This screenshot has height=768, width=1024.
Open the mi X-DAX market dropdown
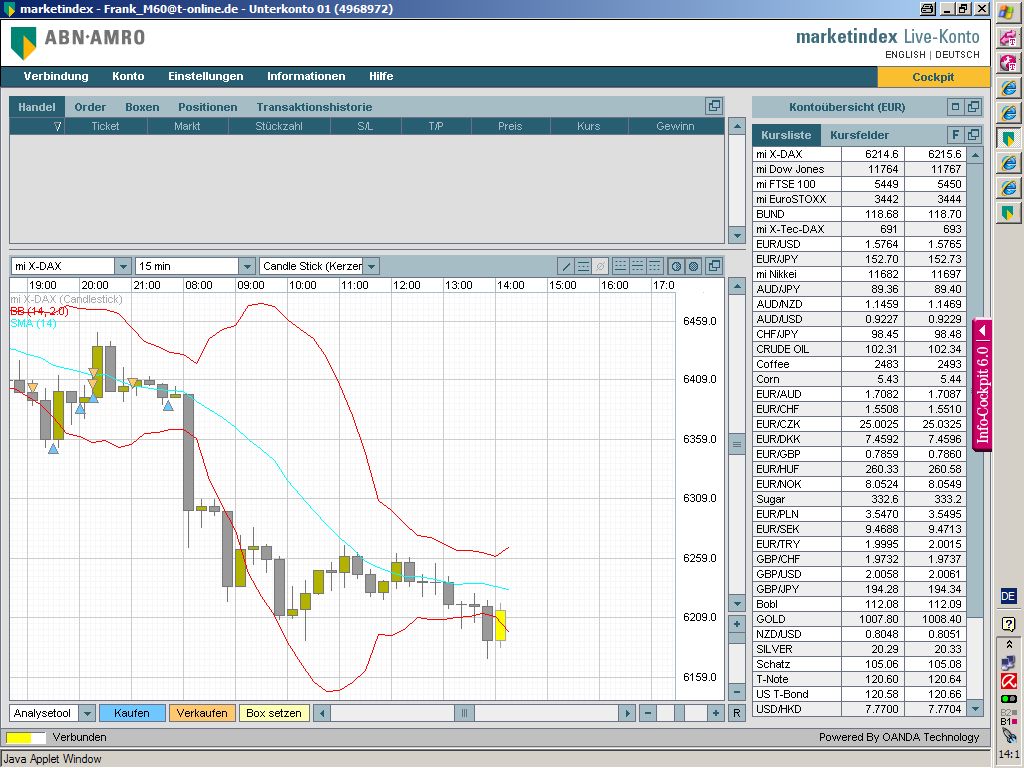[123, 266]
